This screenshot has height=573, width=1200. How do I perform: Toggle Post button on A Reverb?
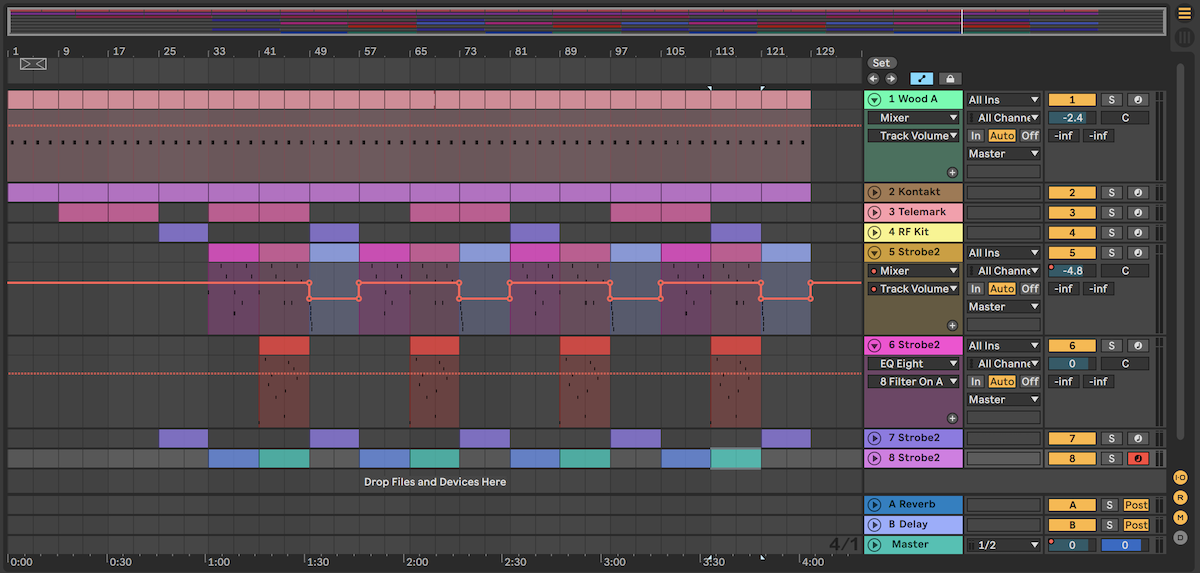click(1136, 505)
